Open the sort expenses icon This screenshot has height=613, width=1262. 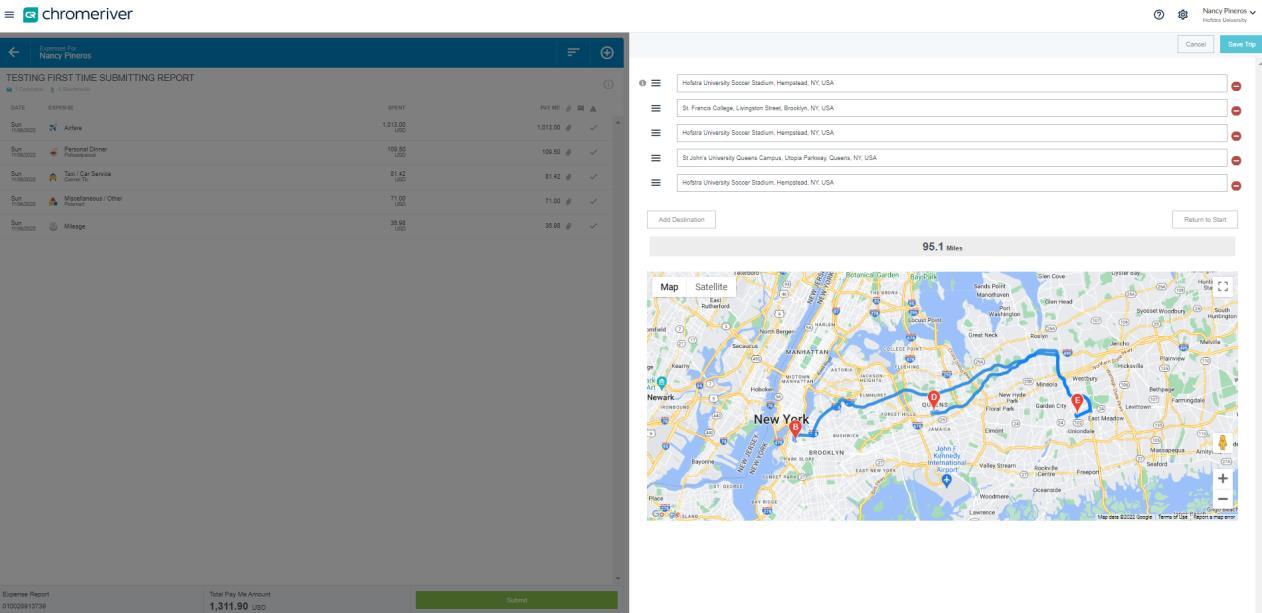click(x=575, y=52)
